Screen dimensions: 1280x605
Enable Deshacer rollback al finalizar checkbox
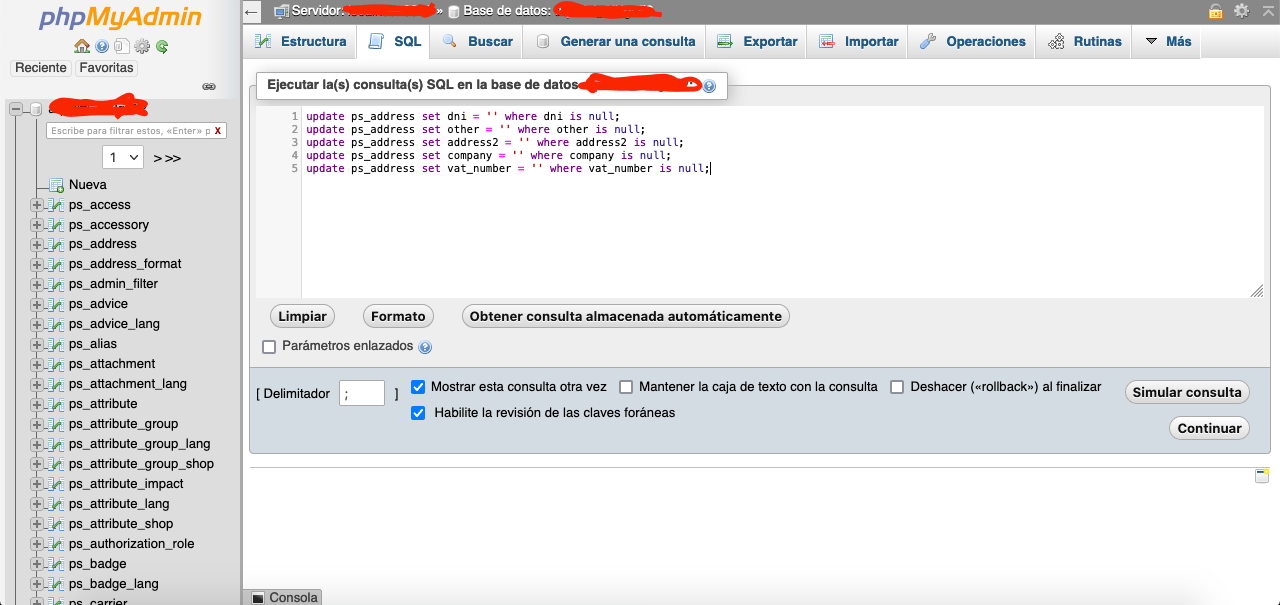click(897, 387)
